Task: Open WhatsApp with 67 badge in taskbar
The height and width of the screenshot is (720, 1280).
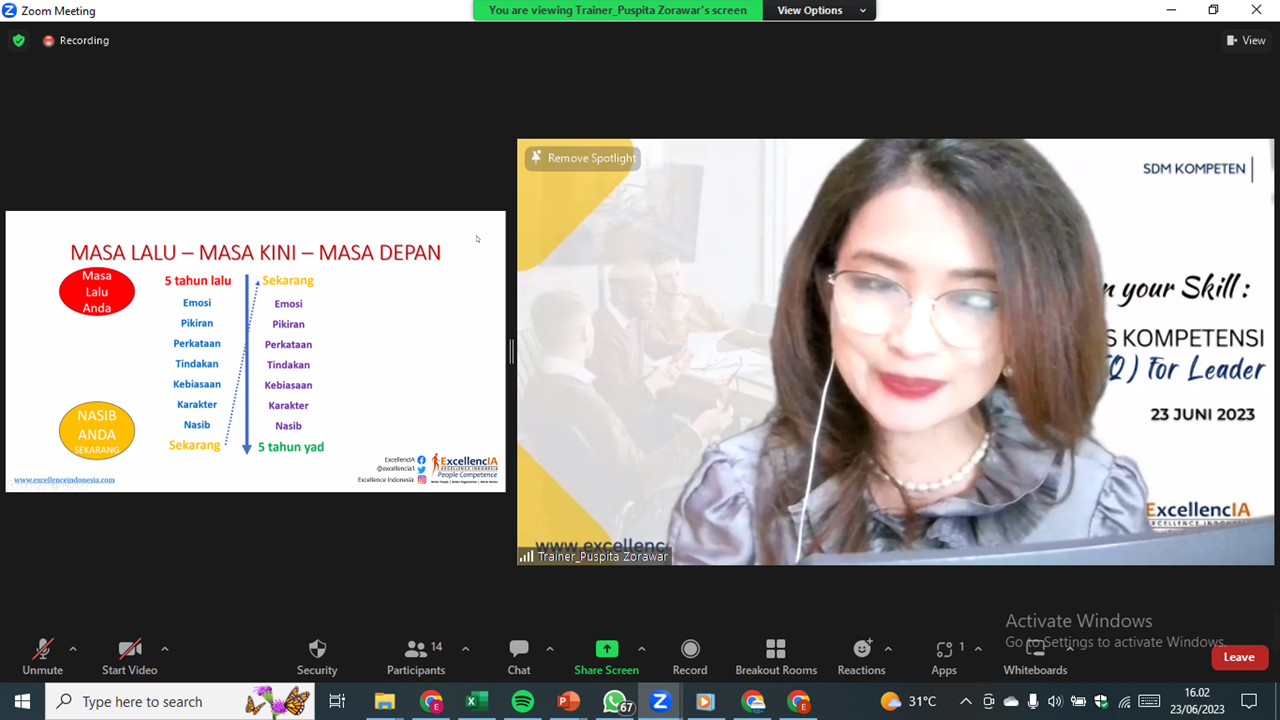Action: [617, 702]
